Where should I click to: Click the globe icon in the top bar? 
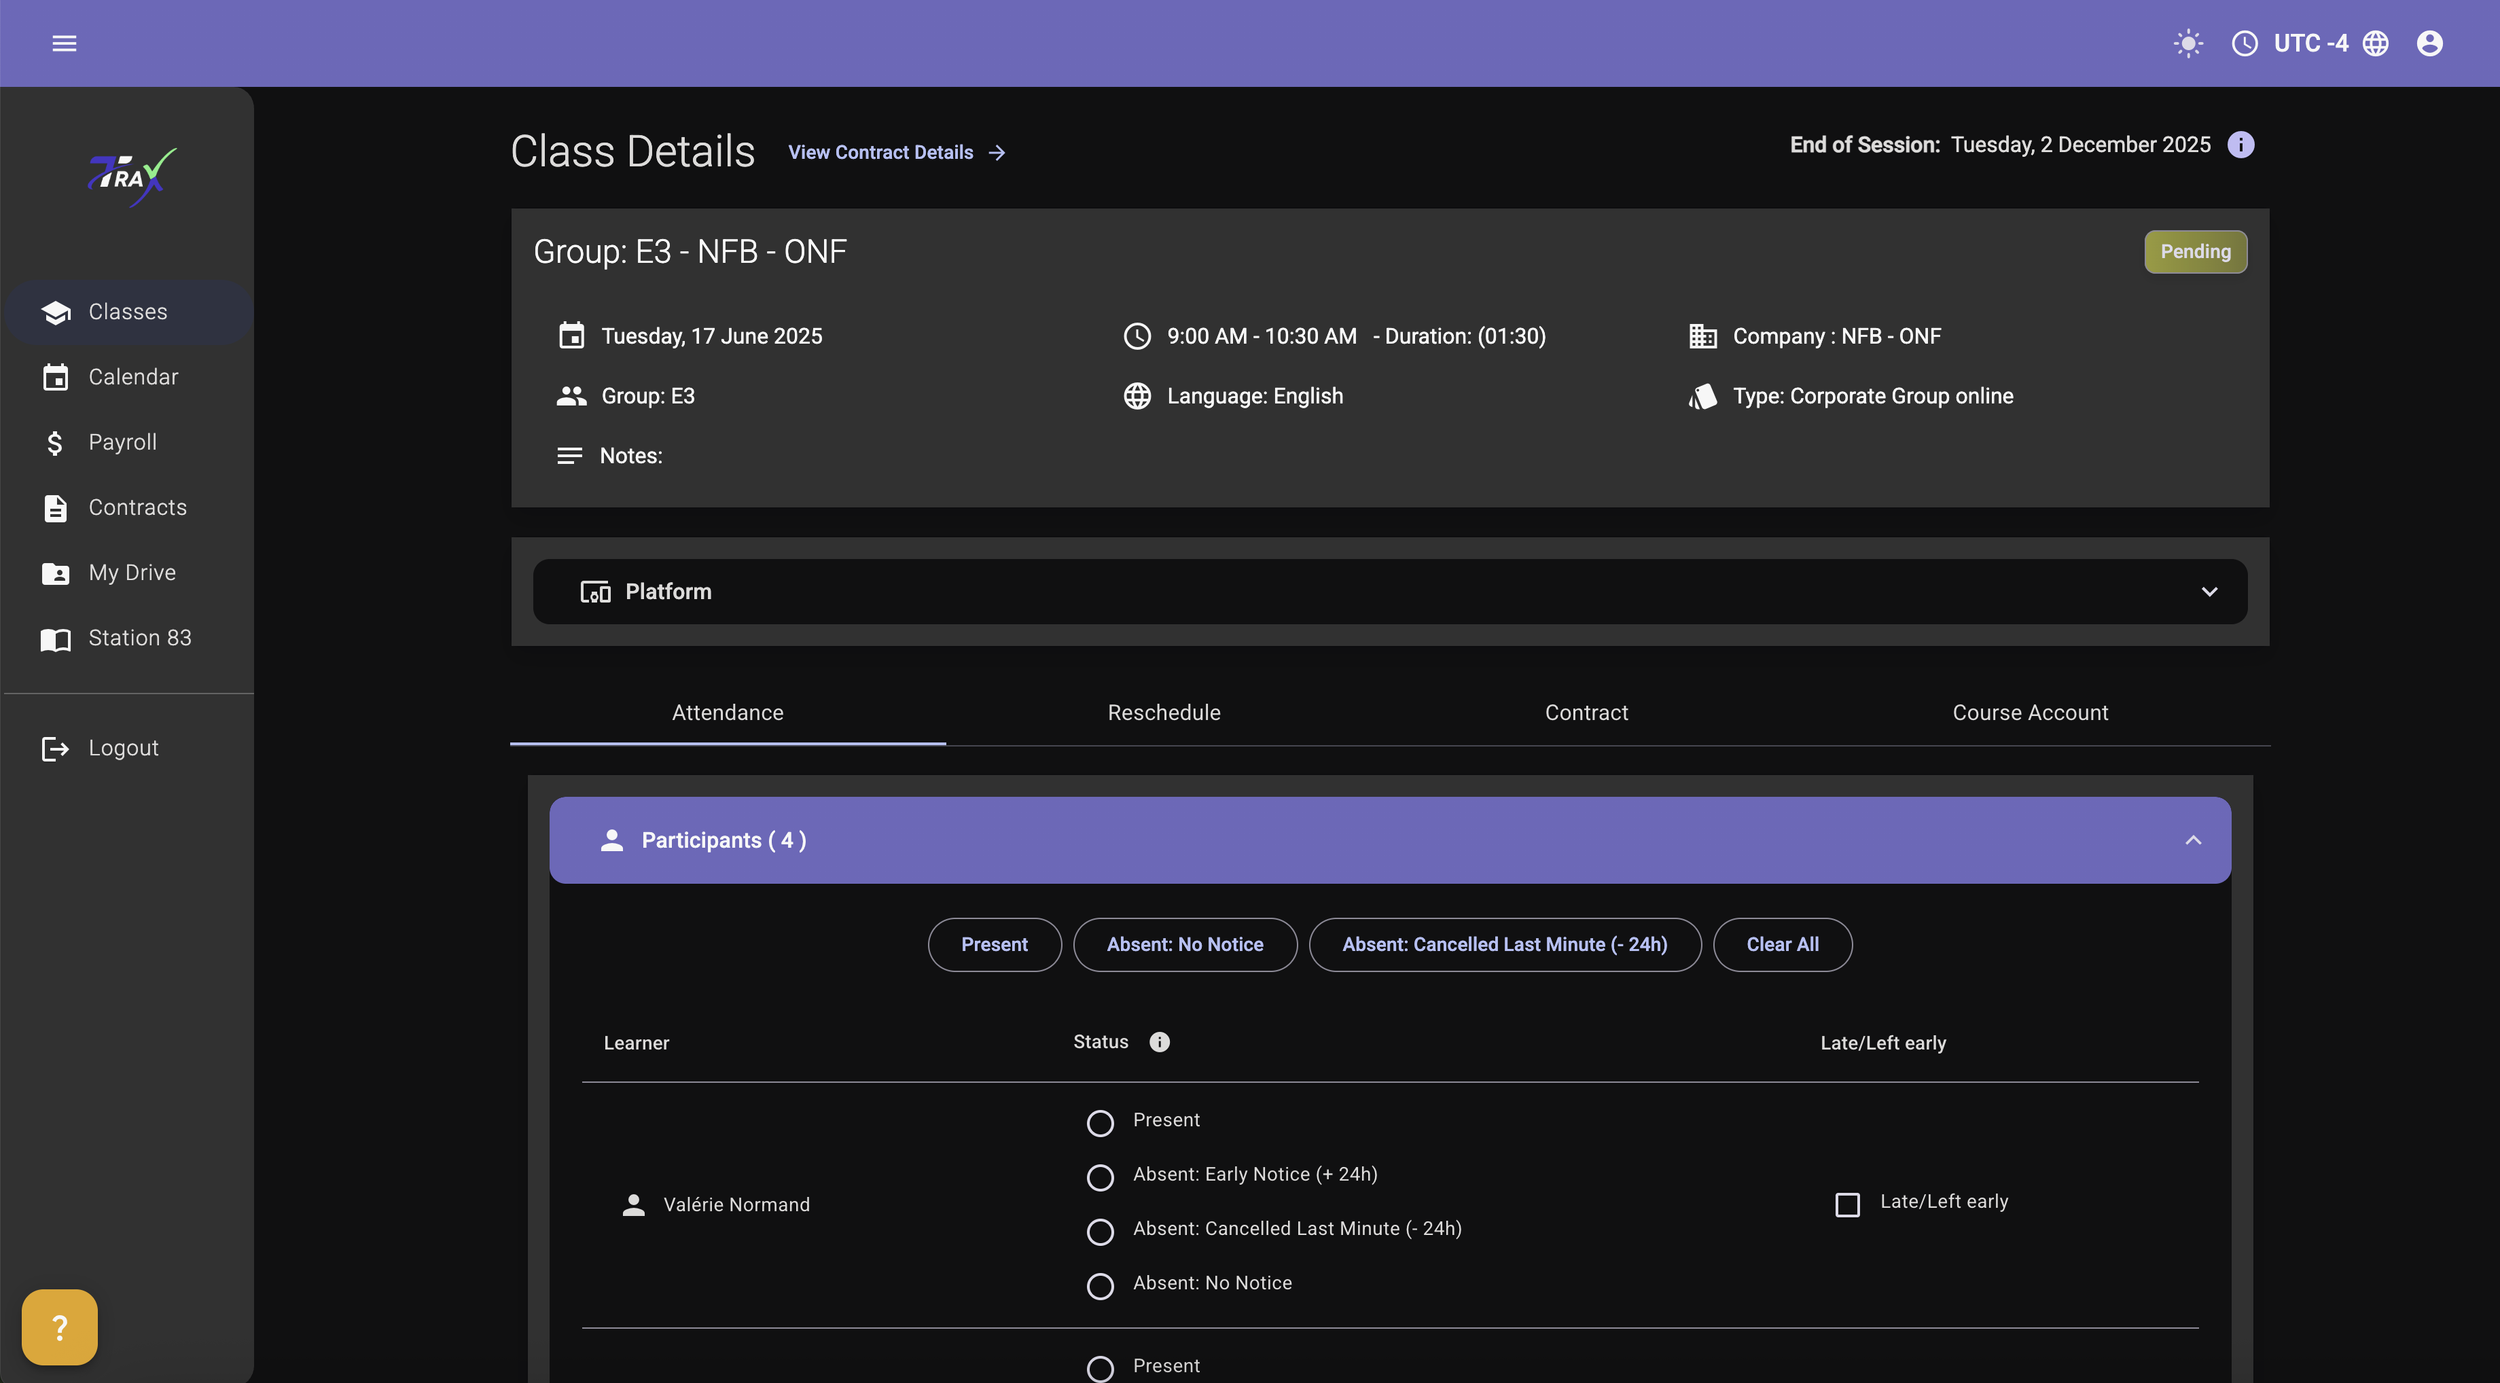pos(2376,43)
